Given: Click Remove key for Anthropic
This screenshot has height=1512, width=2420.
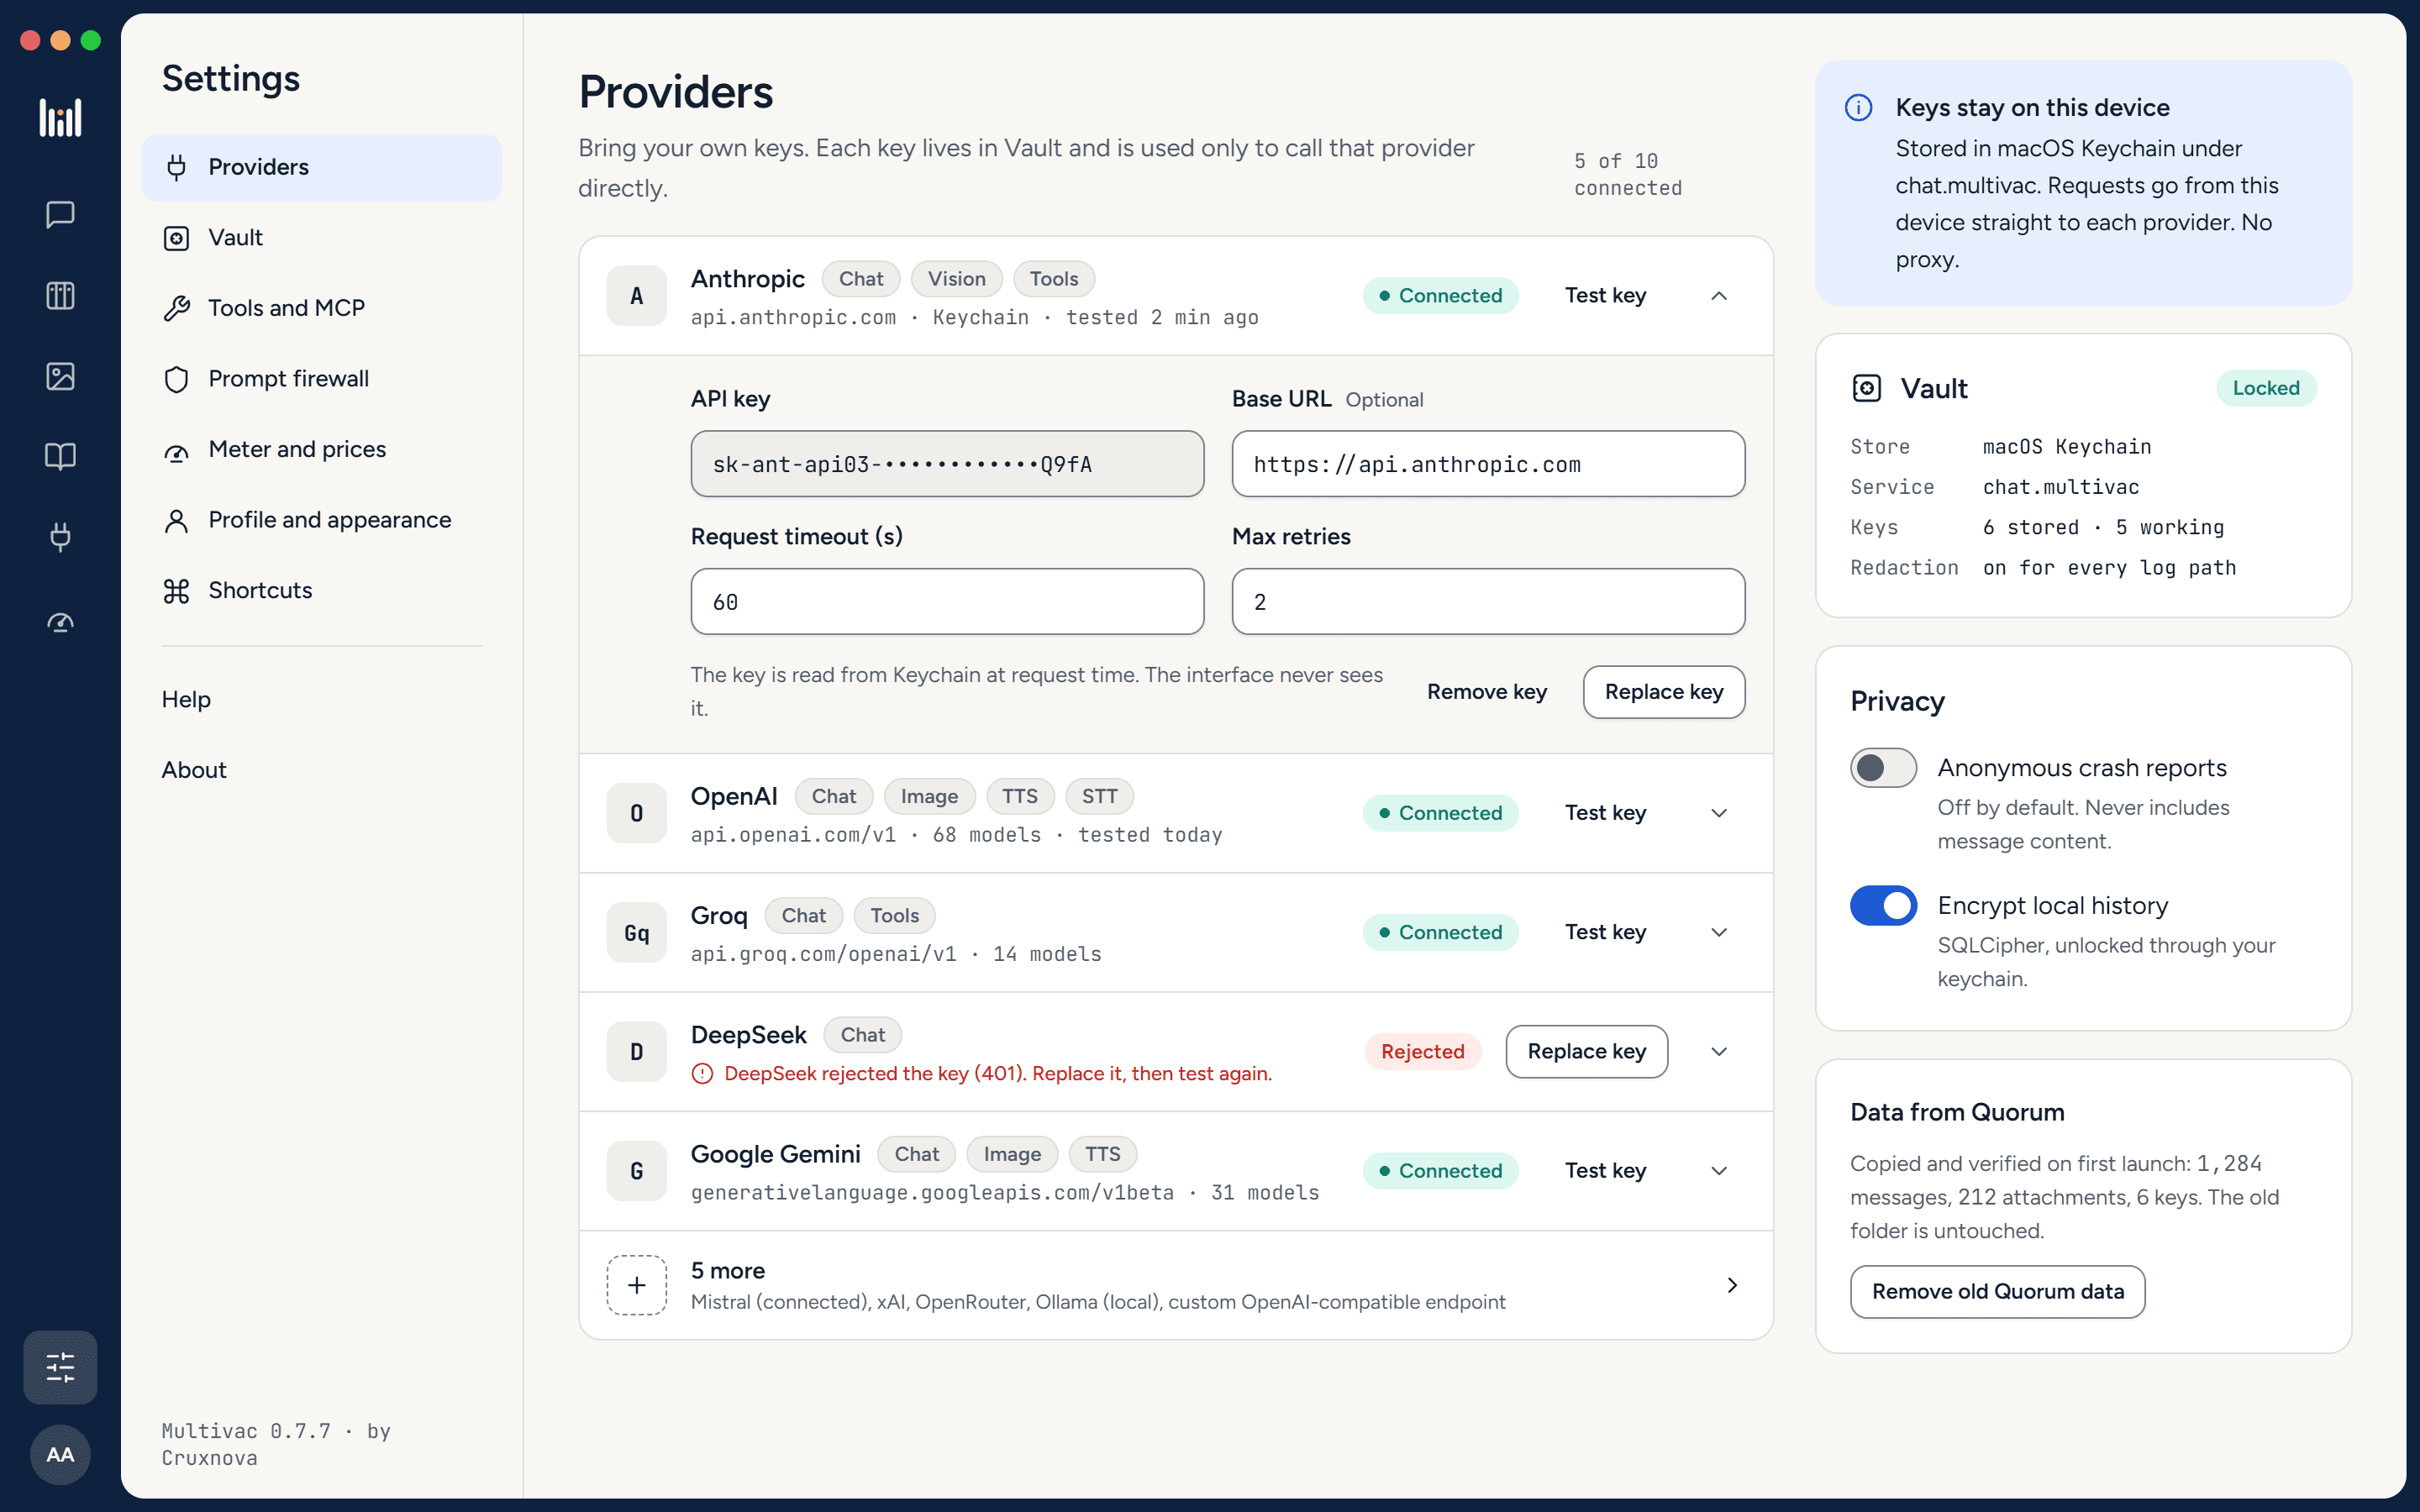Looking at the screenshot, I should (1486, 692).
